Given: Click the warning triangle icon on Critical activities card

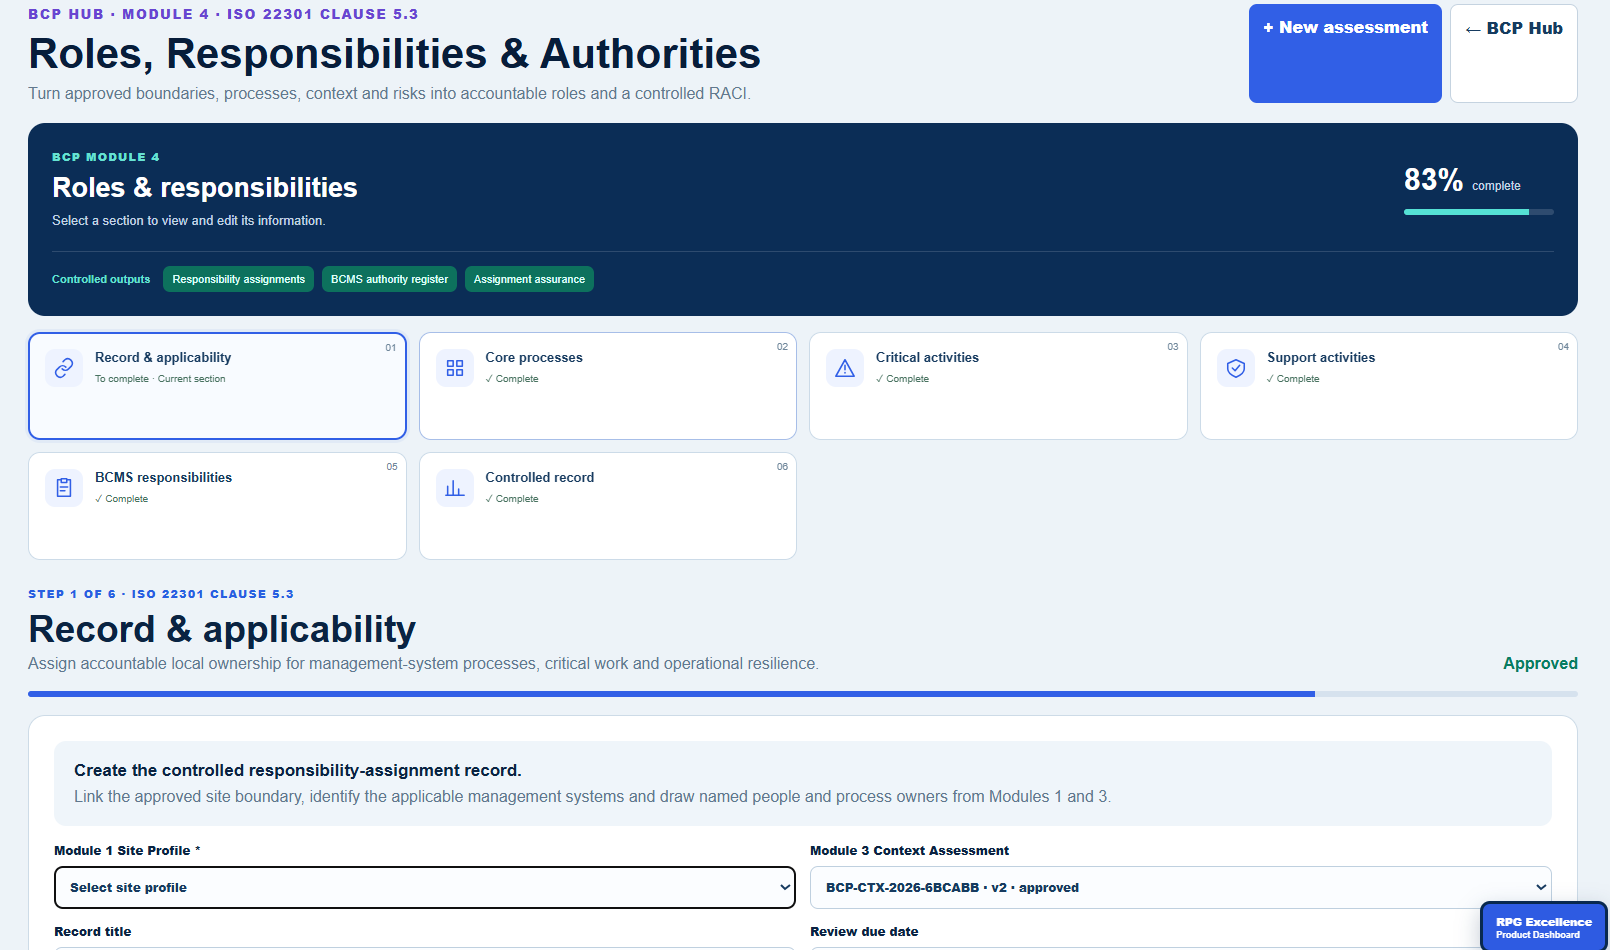Looking at the screenshot, I should (x=845, y=368).
